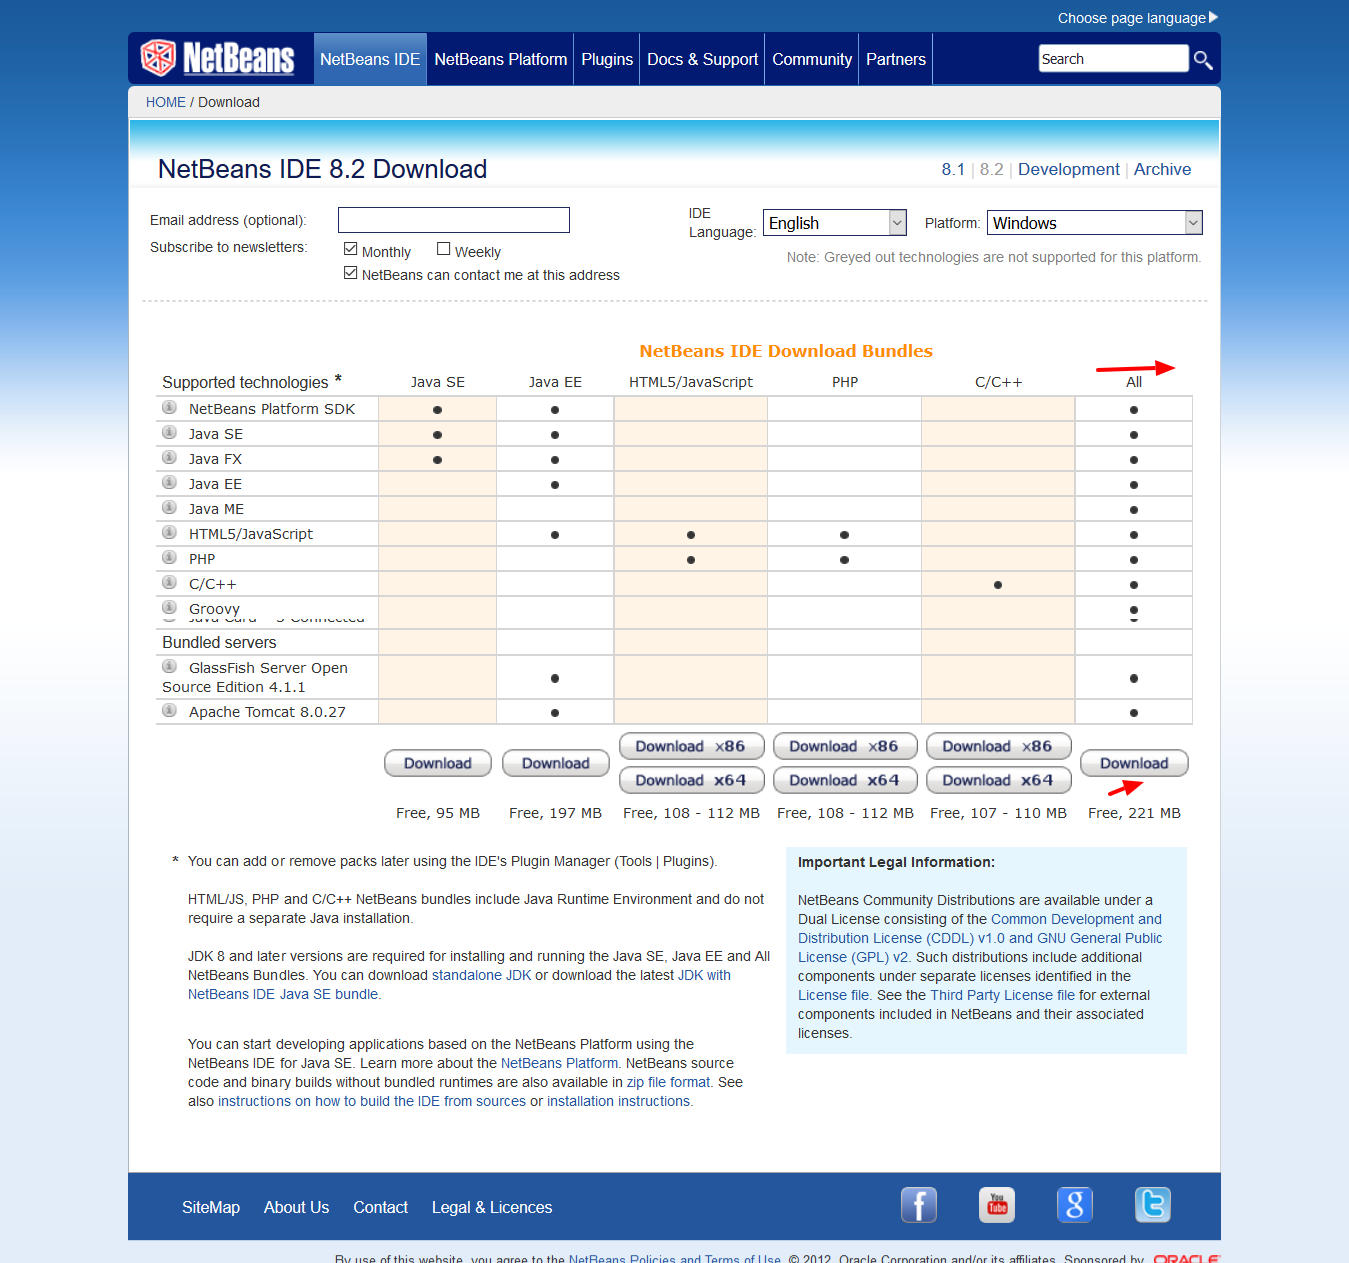Click info icon beside Java FX
1349x1263 pixels.
170,457
